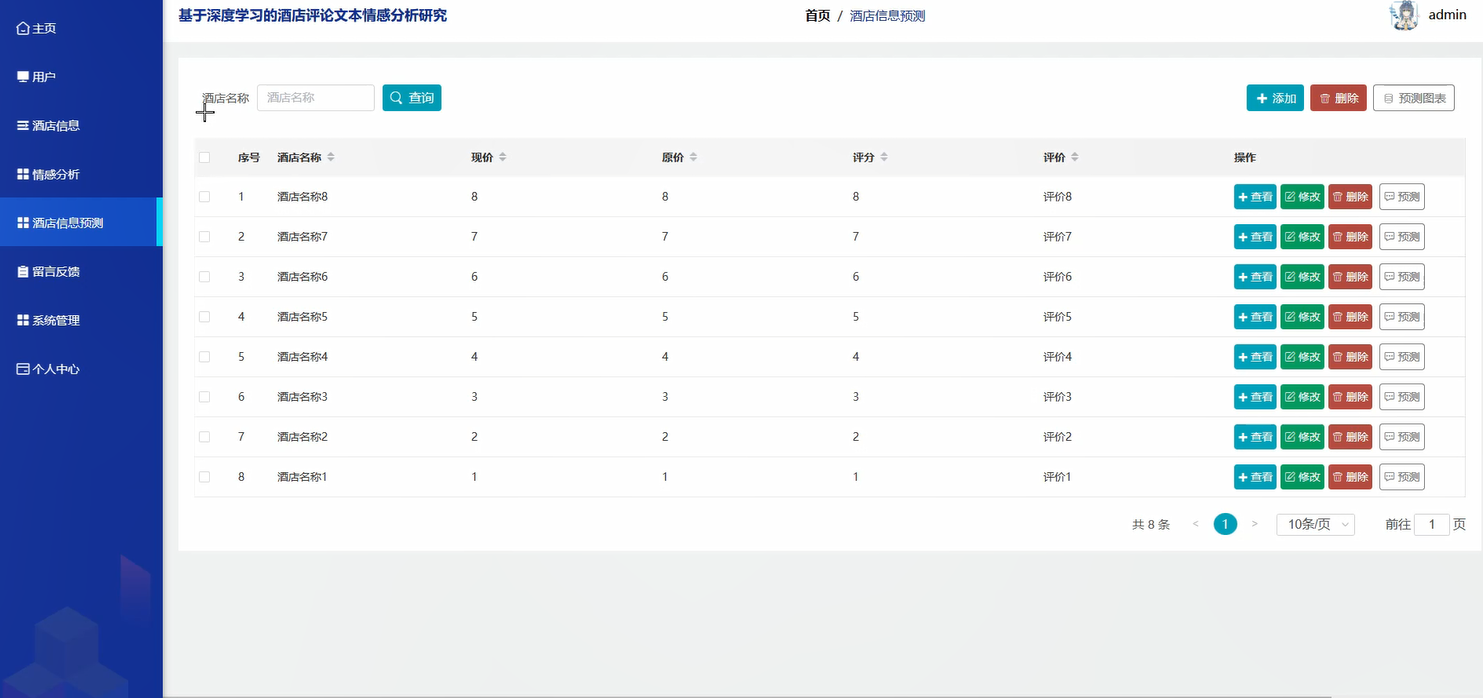Screen dimensions: 1483x698
Task: Go to previous page arrow in pagination
Action: click(x=1195, y=524)
